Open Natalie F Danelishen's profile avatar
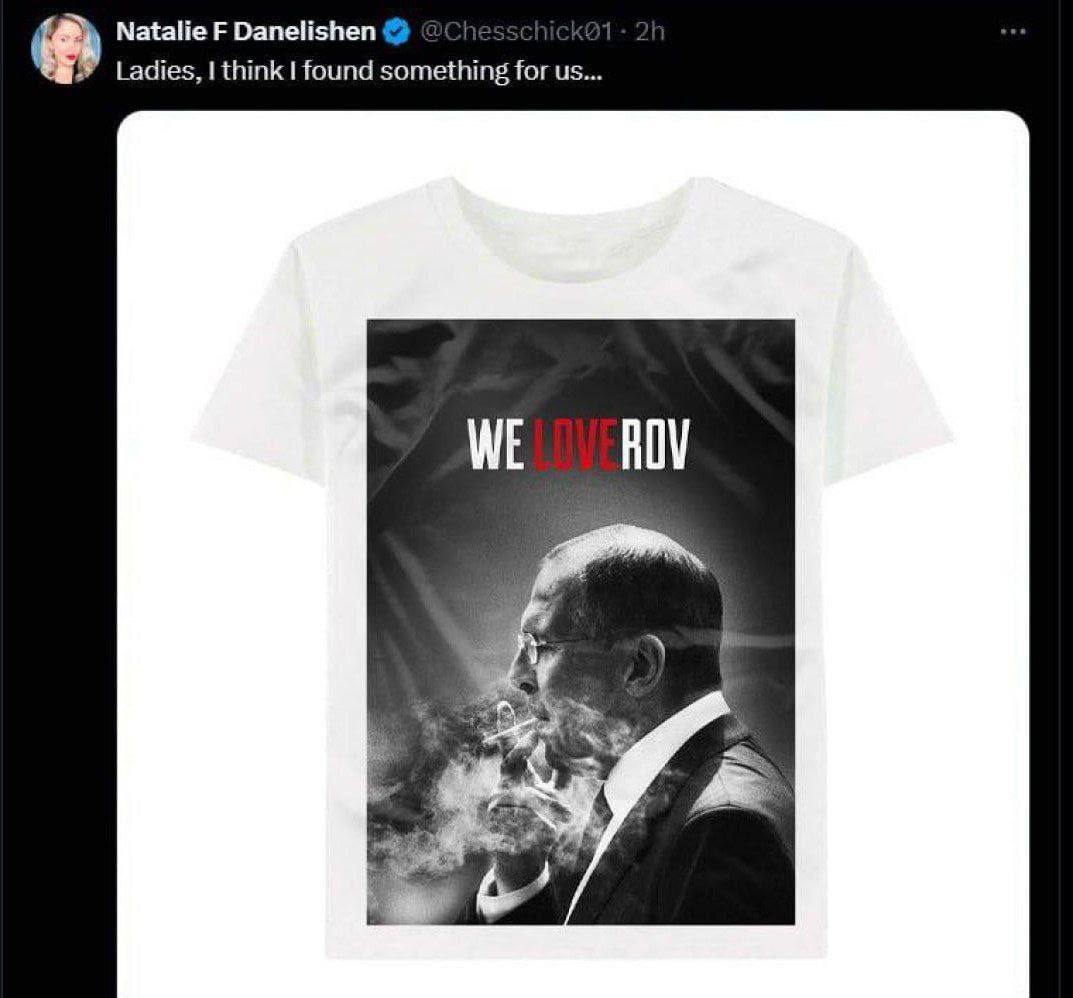Screen dimensions: 1073x998 point(66,49)
